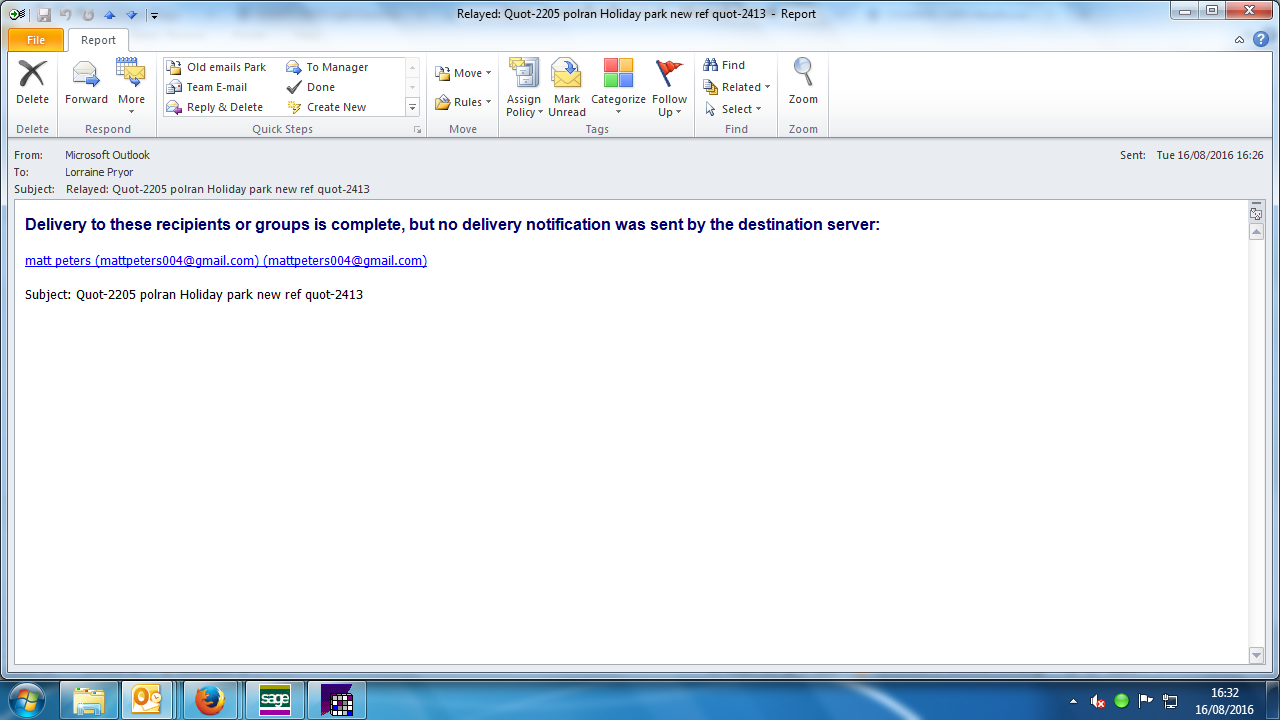
Task: Click the Help question mark icon
Action: click(1261, 40)
